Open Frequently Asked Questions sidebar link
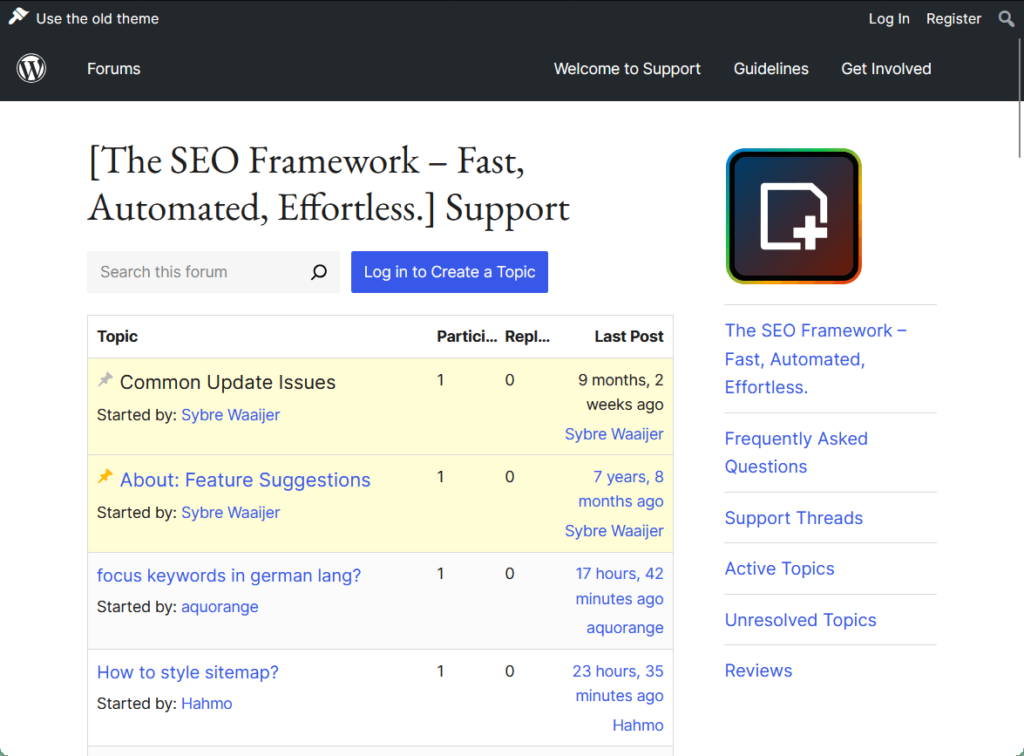This screenshot has height=756, width=1024. 796,452
